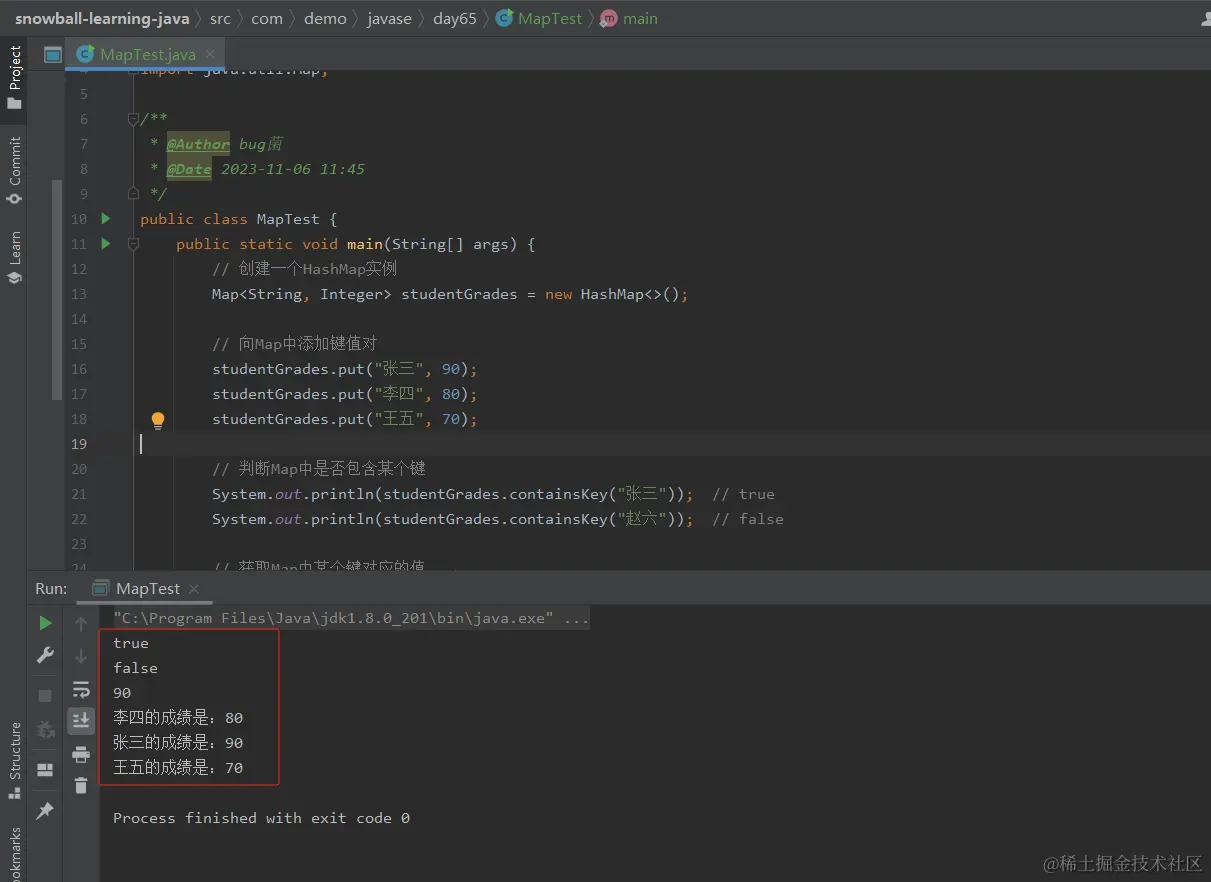
Task: Select the MapTest tab in Run panel
Action: pyautogui.click(x=146, y=589)
